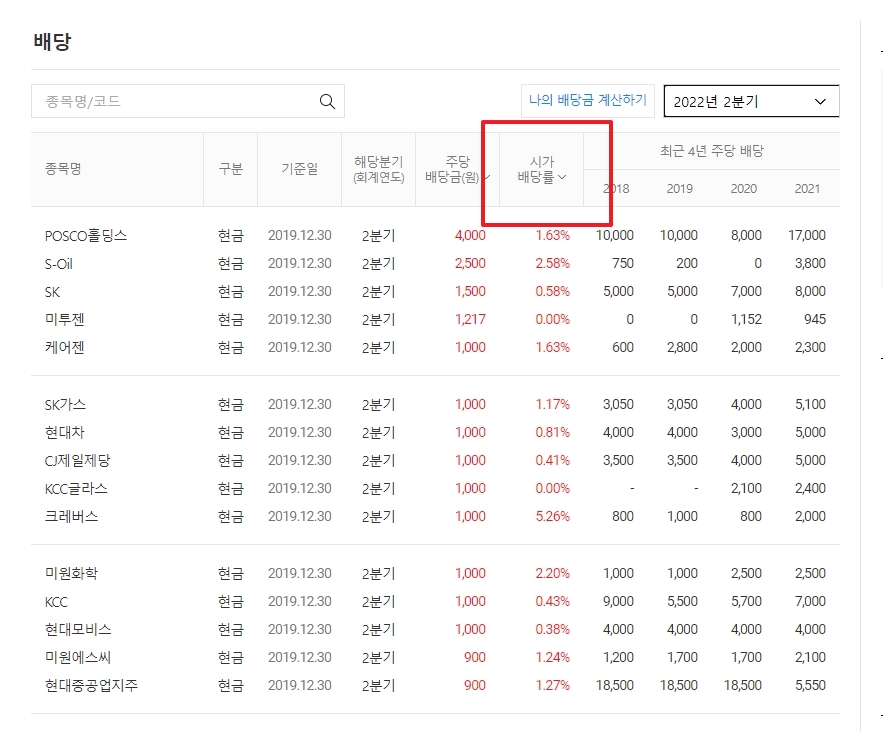The height and width of the screenshot is (731, 883).
Task: Select 배당 page heading
Action: click(x=52, y=41)
